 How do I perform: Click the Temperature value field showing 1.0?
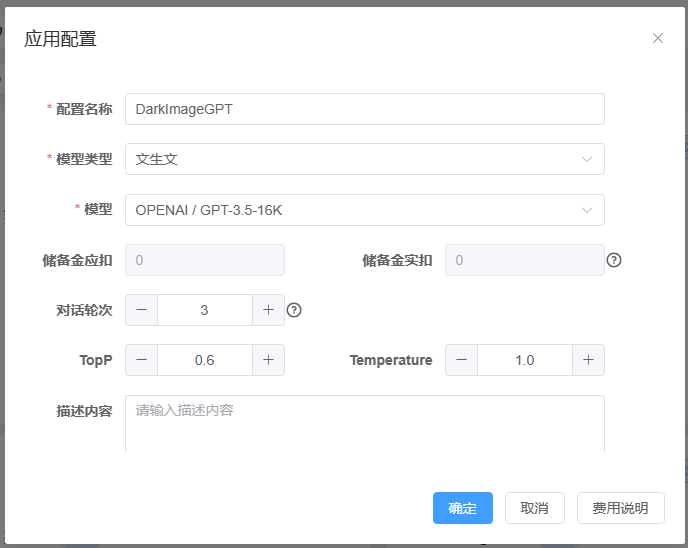tap(524, 360)
